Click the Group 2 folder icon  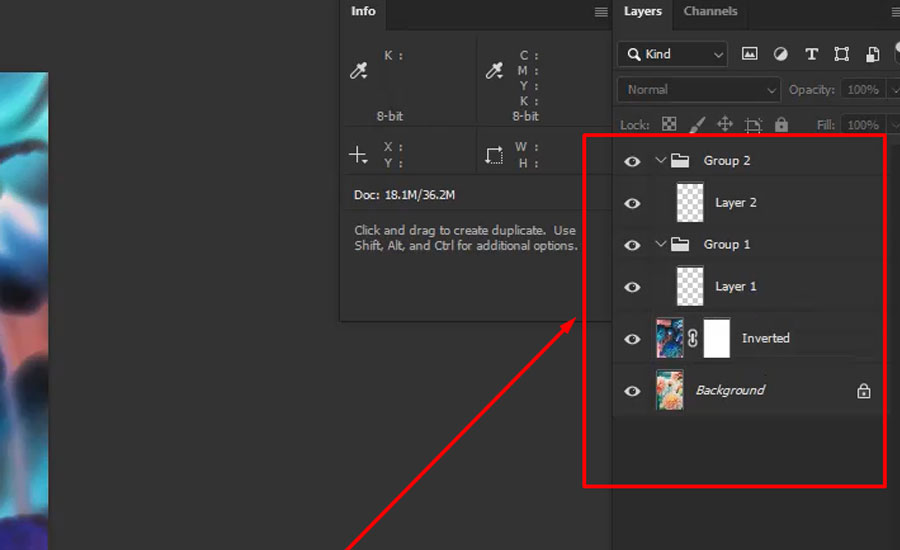pos(680,161)
